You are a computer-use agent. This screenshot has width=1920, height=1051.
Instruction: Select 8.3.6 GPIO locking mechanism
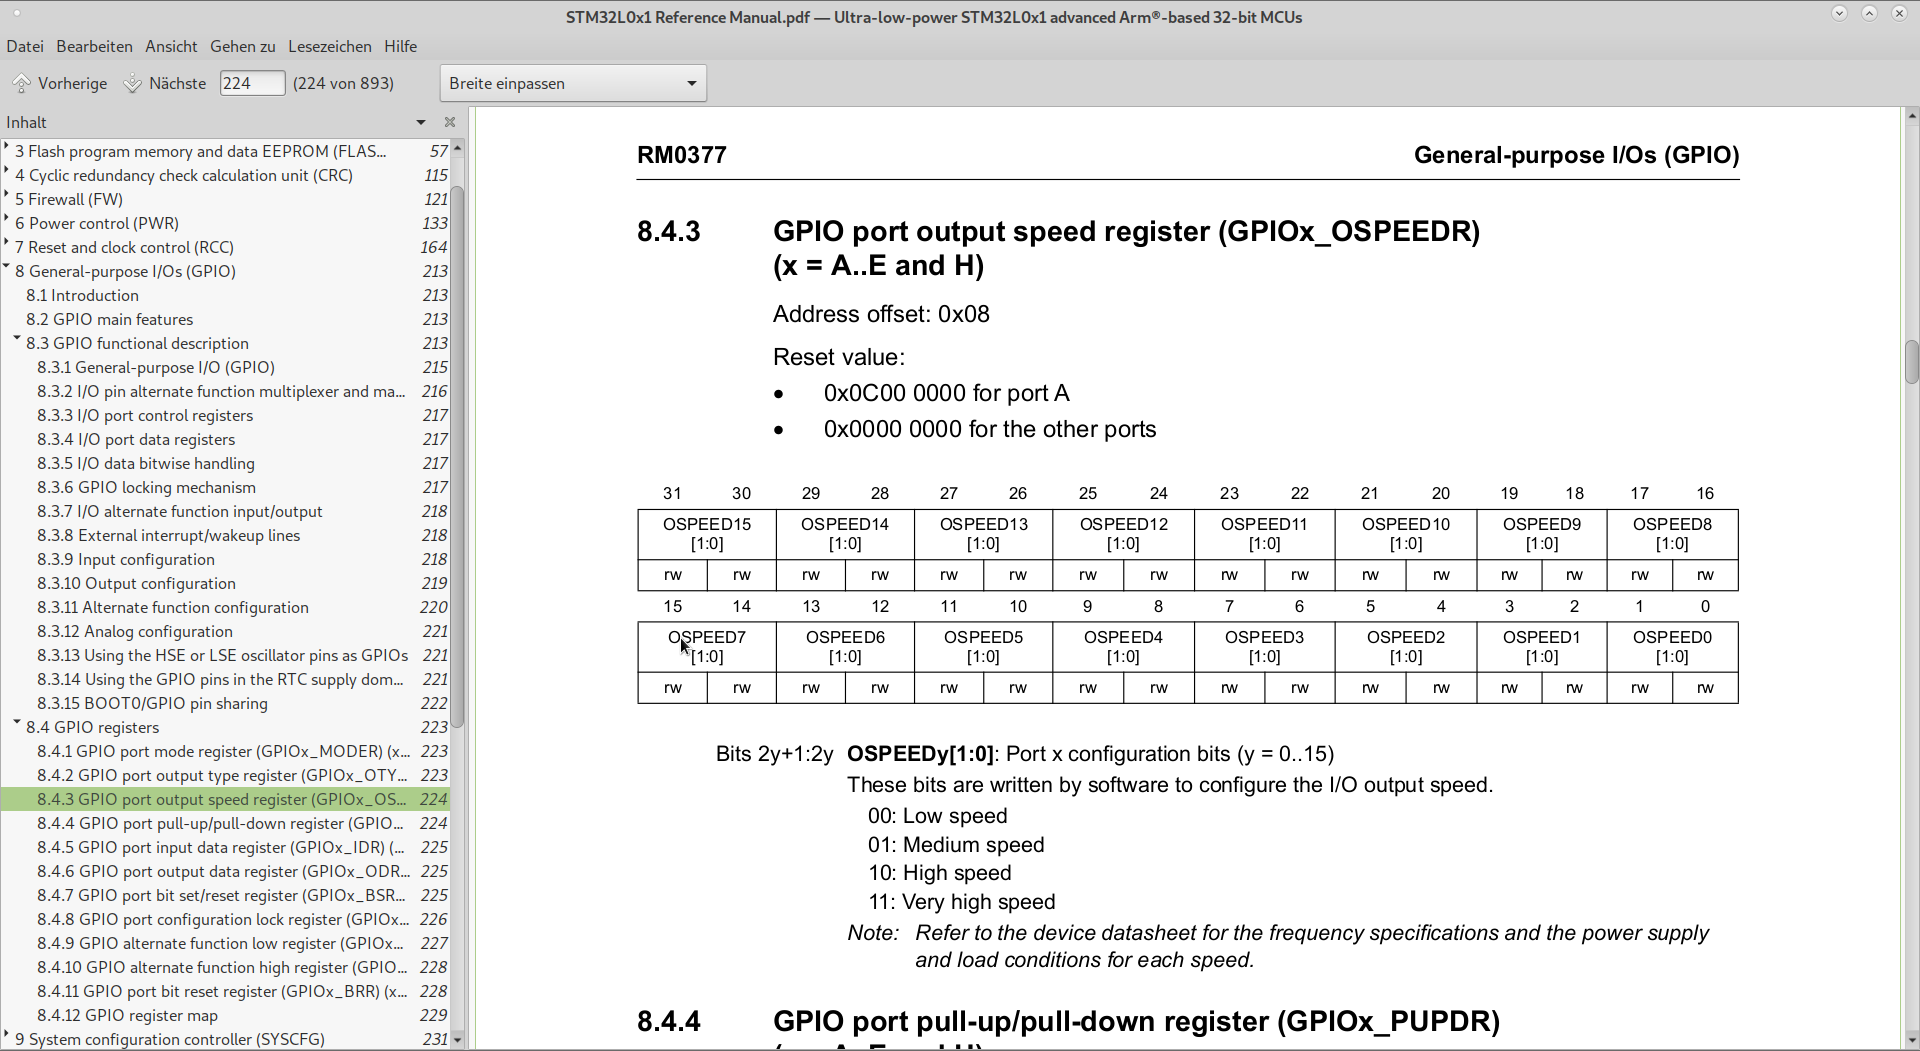225,487
